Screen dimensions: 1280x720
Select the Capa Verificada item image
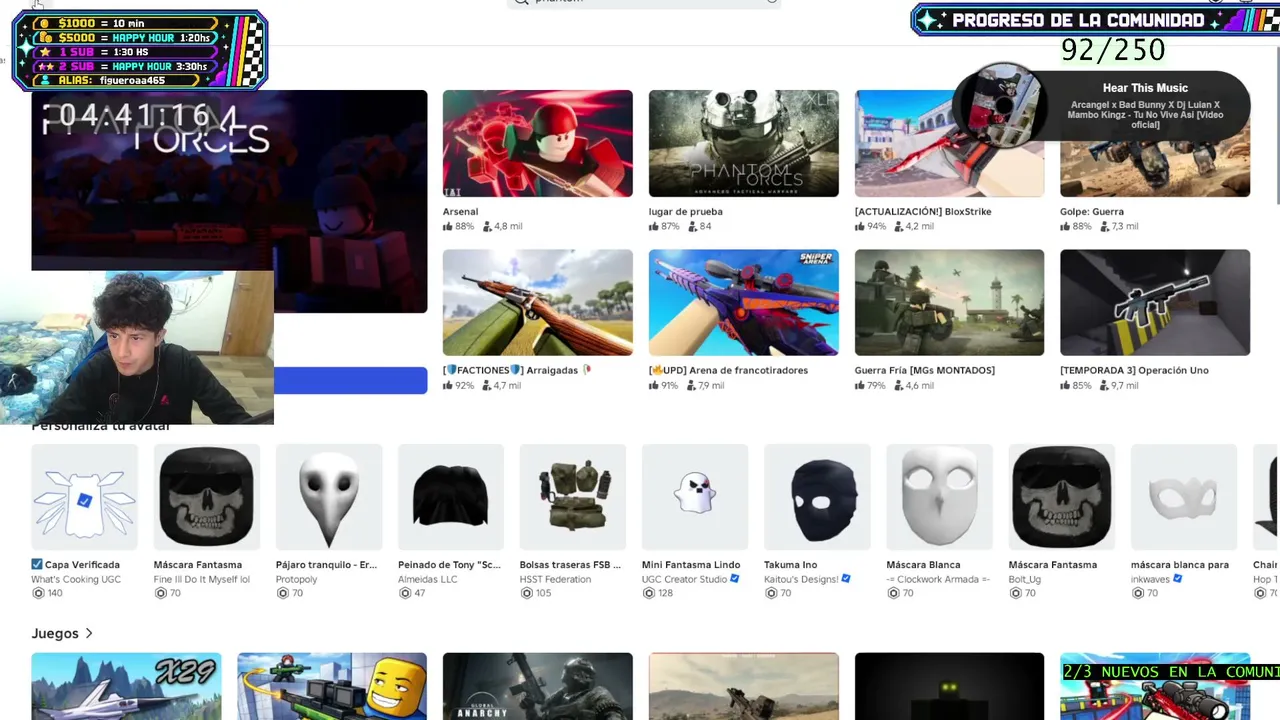(x=85, y=497)
